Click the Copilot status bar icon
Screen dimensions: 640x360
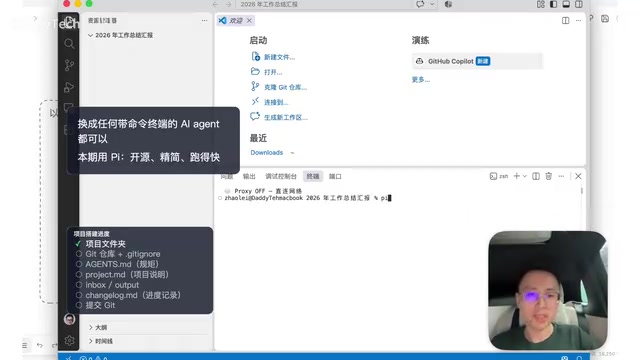point(564,358)
